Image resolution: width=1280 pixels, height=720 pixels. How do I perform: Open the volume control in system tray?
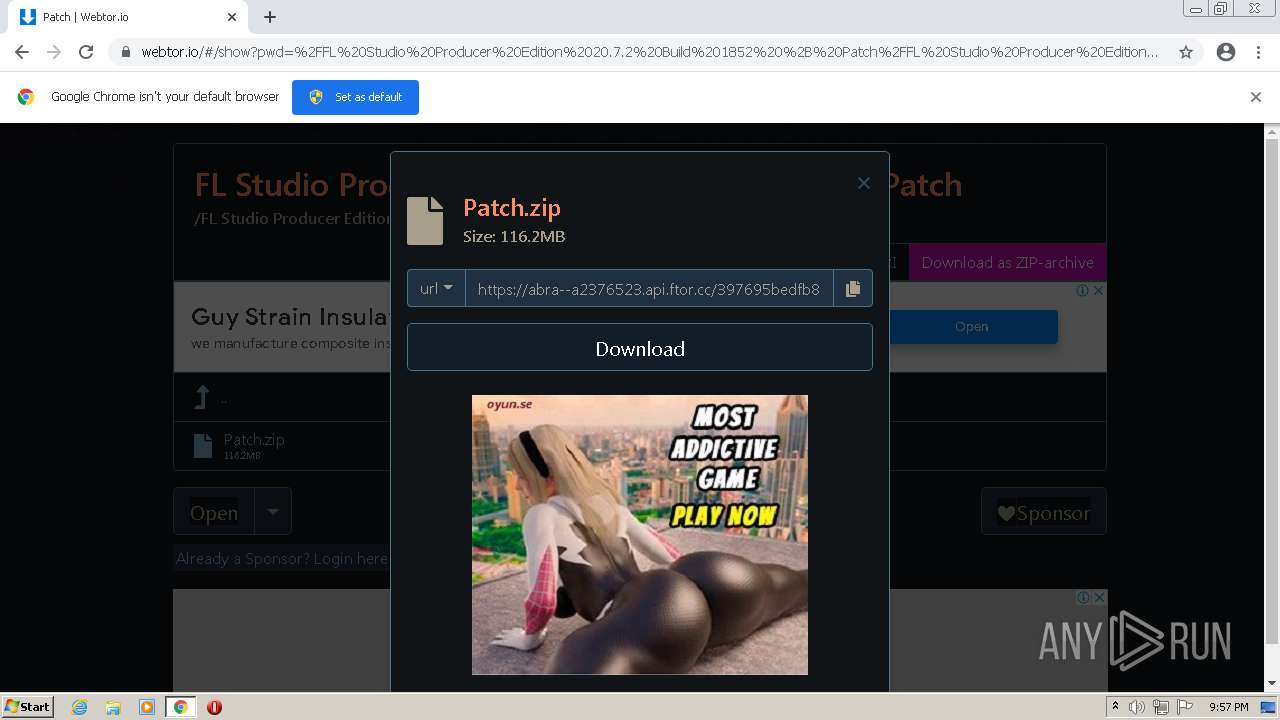coord(1137,707)
